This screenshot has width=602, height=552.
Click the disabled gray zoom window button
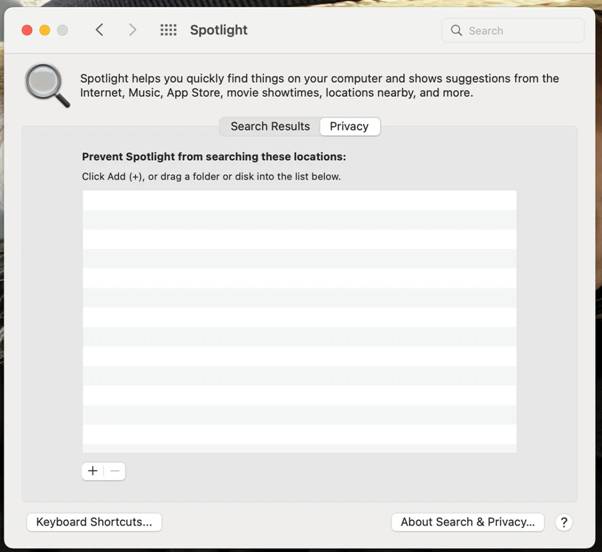click(x=63, y=30)
